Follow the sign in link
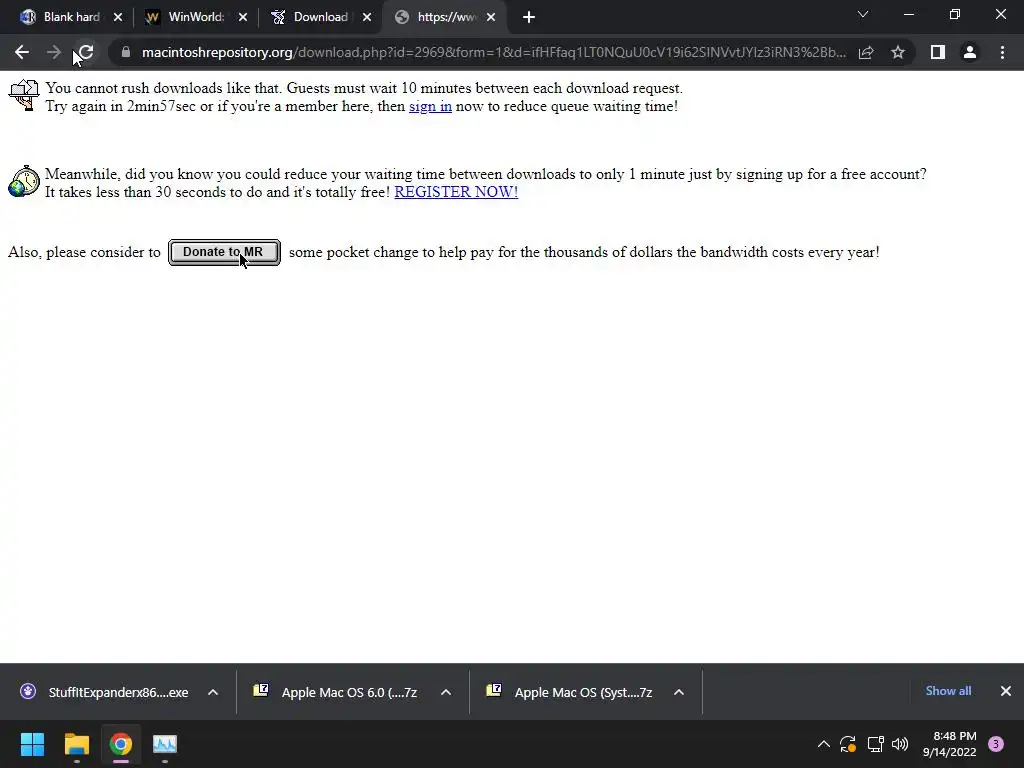Viewport: 1024px width, 768px height. [x=430, y=106]
